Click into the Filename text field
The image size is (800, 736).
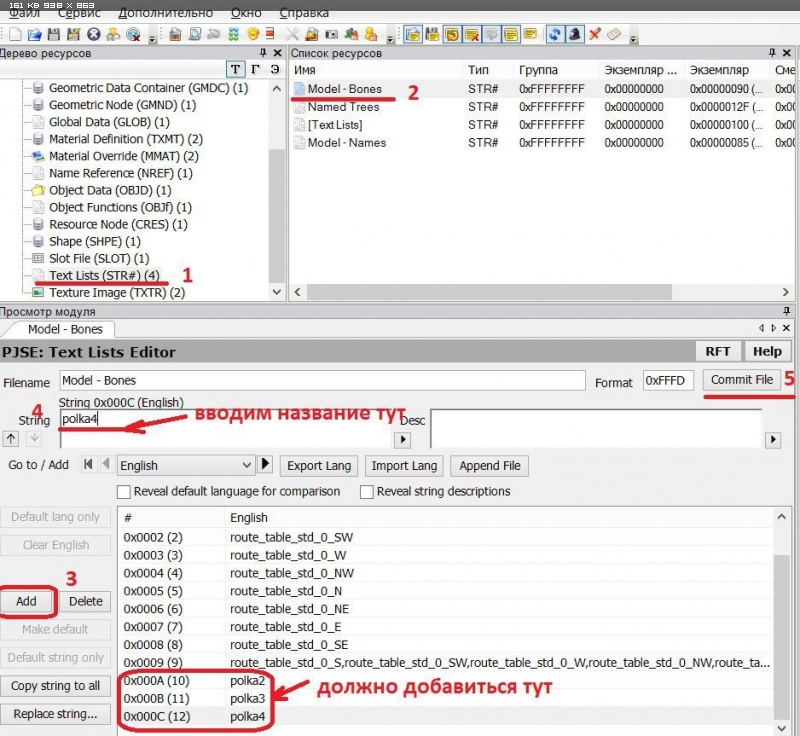point(321,381)
